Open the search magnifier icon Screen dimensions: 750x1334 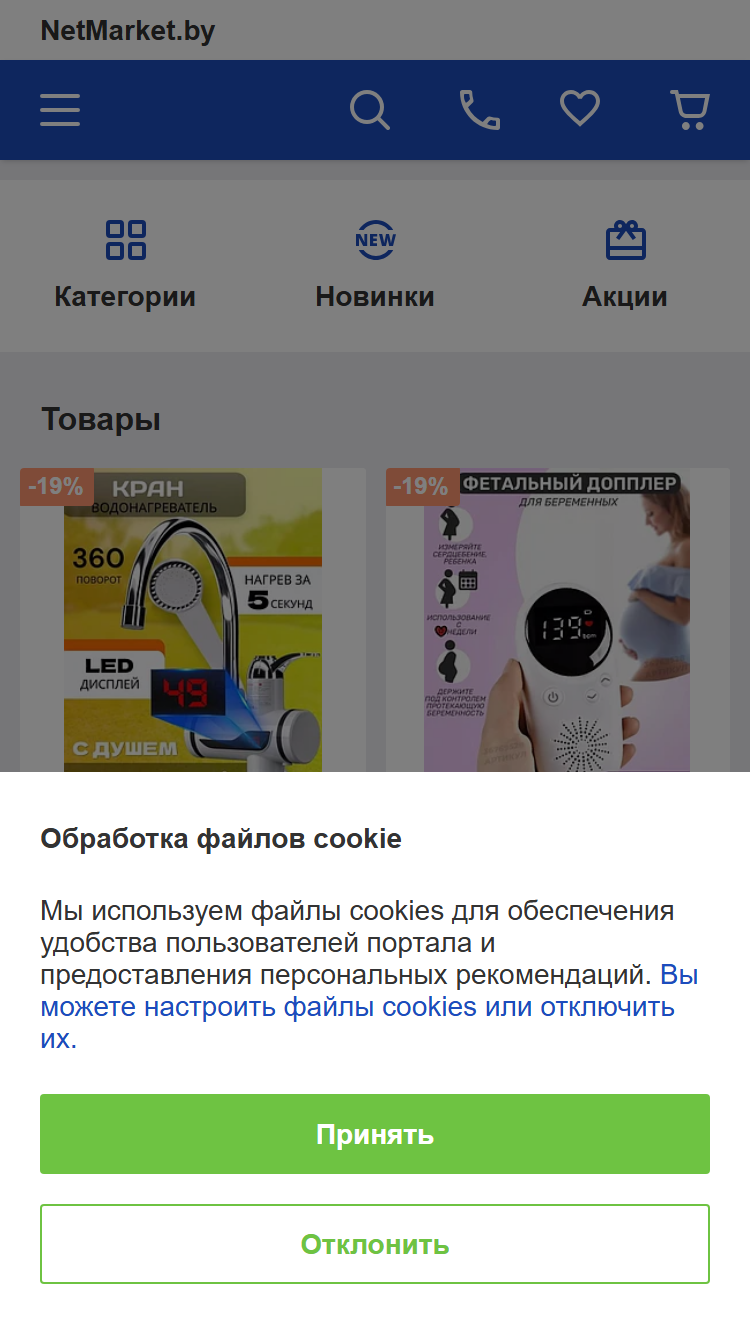tap(370, 110)
